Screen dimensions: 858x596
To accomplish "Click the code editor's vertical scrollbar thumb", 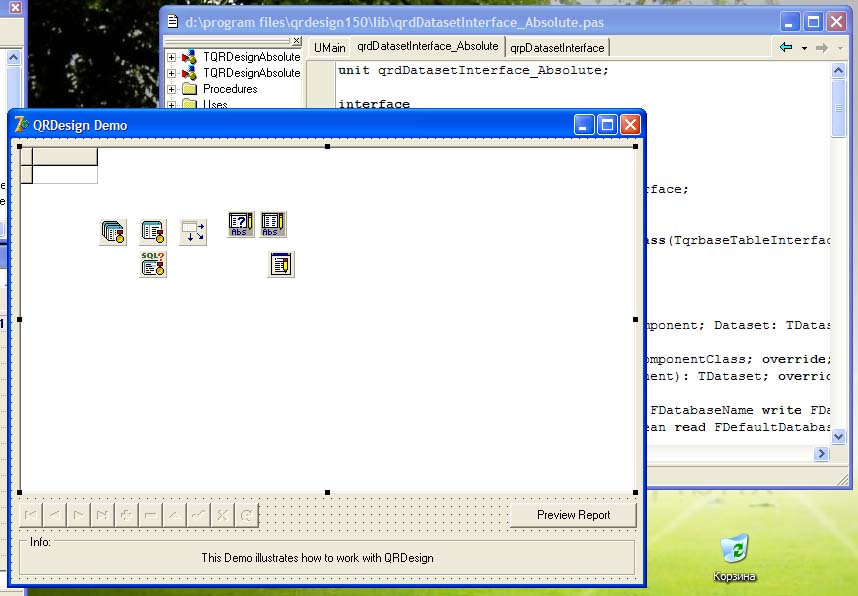I will (x=838, y=108).
